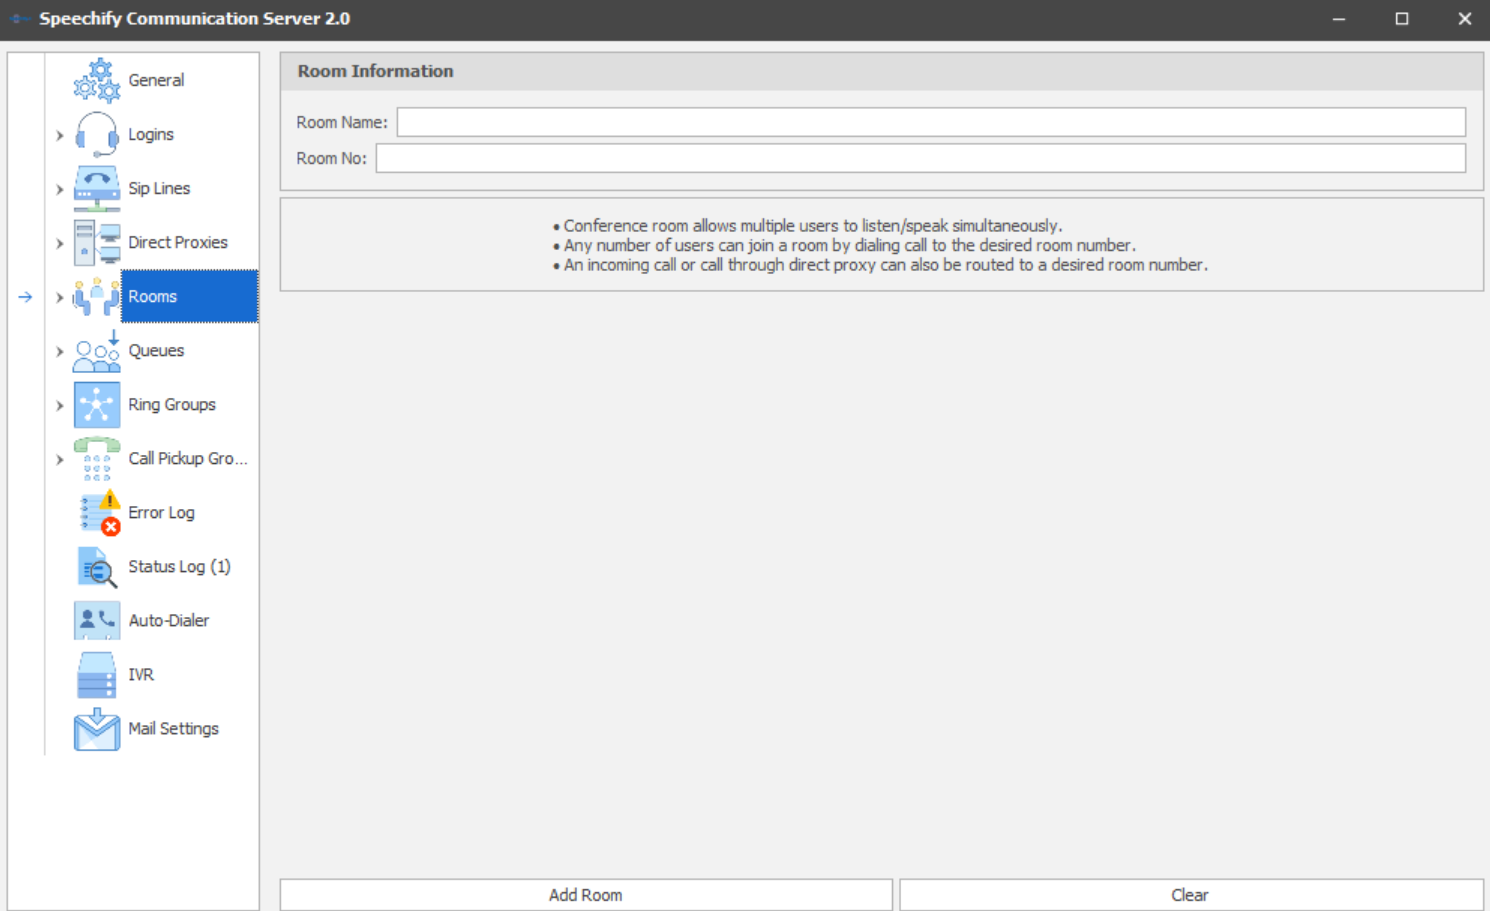
Task: Click the Sip Lines phone icon
Action: [x=97, y=188]
